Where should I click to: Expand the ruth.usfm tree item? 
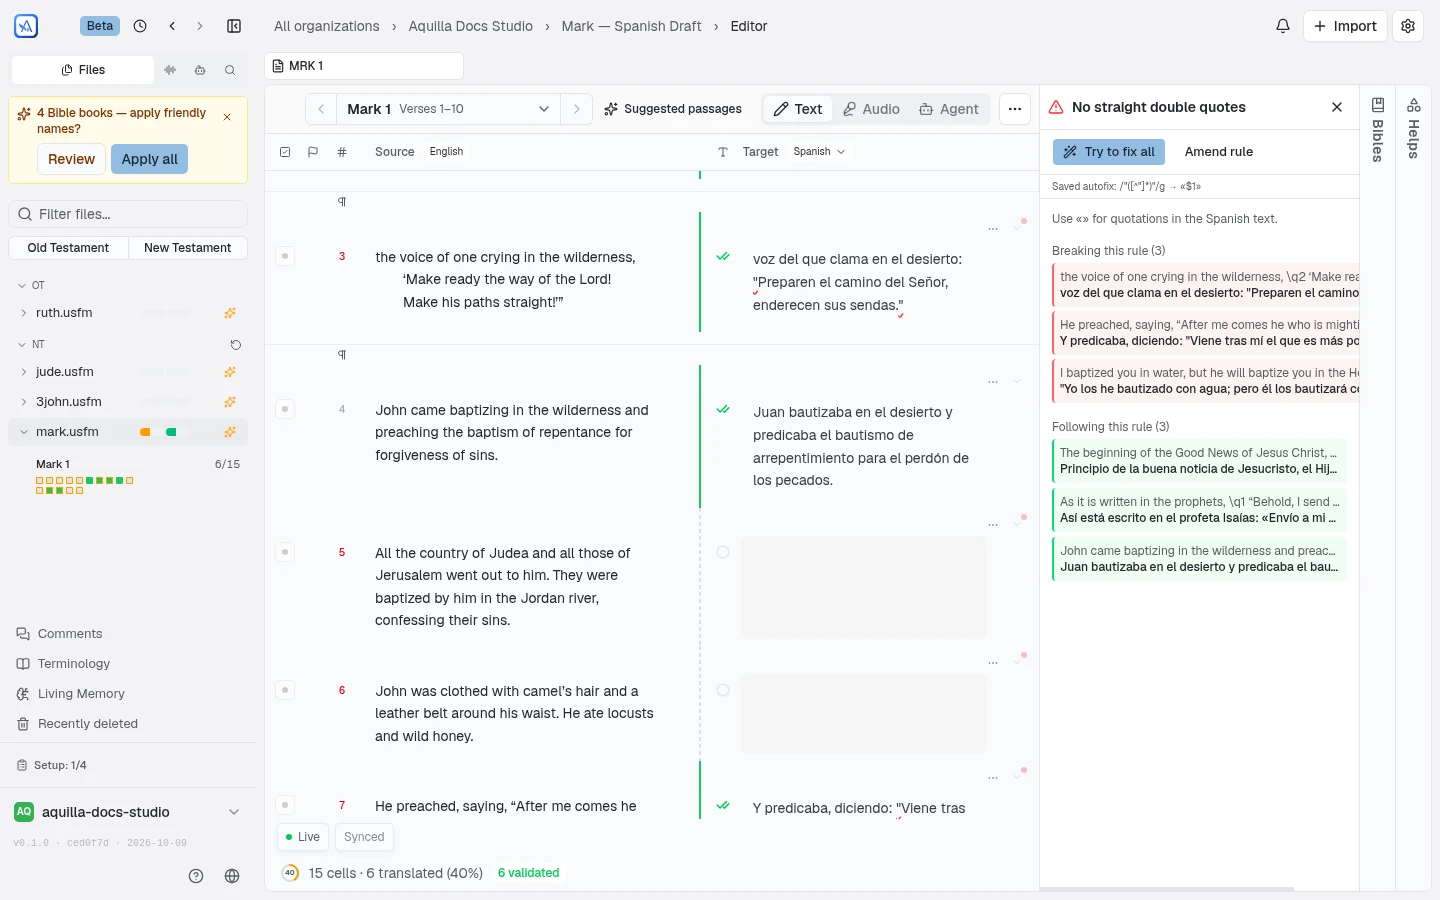pyautogui.click(x=24, y=313)
